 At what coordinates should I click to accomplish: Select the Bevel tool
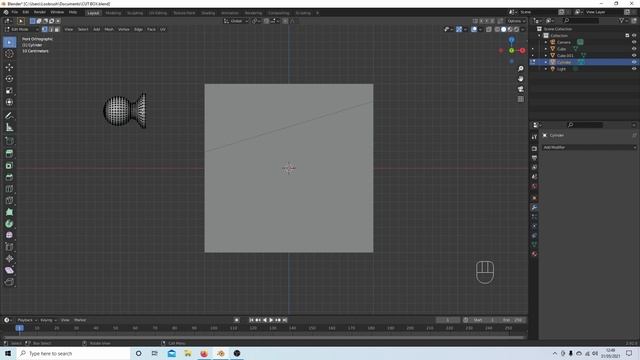pos(9,177)
